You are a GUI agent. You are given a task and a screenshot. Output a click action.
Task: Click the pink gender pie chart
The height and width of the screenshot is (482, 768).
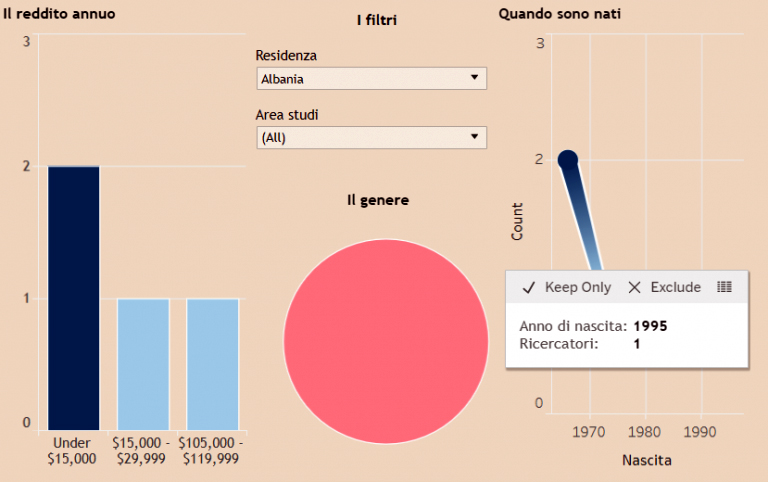coord(386,341)
